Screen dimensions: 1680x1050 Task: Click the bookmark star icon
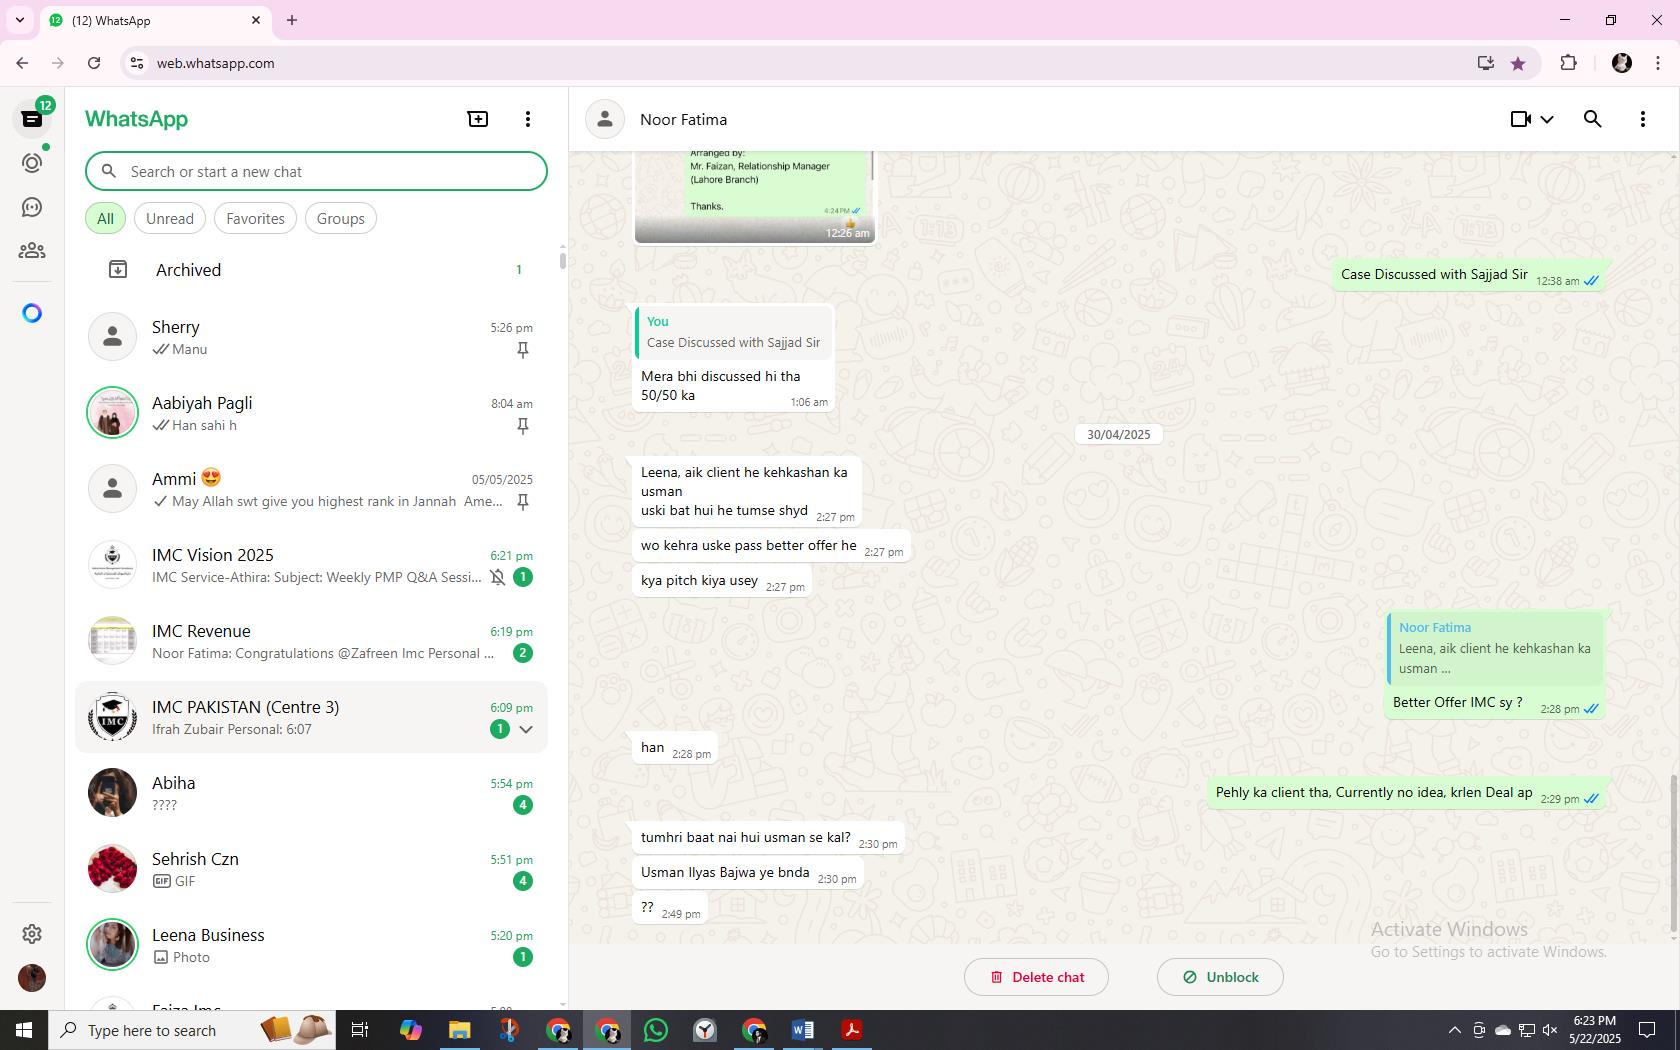(1518, 63)
